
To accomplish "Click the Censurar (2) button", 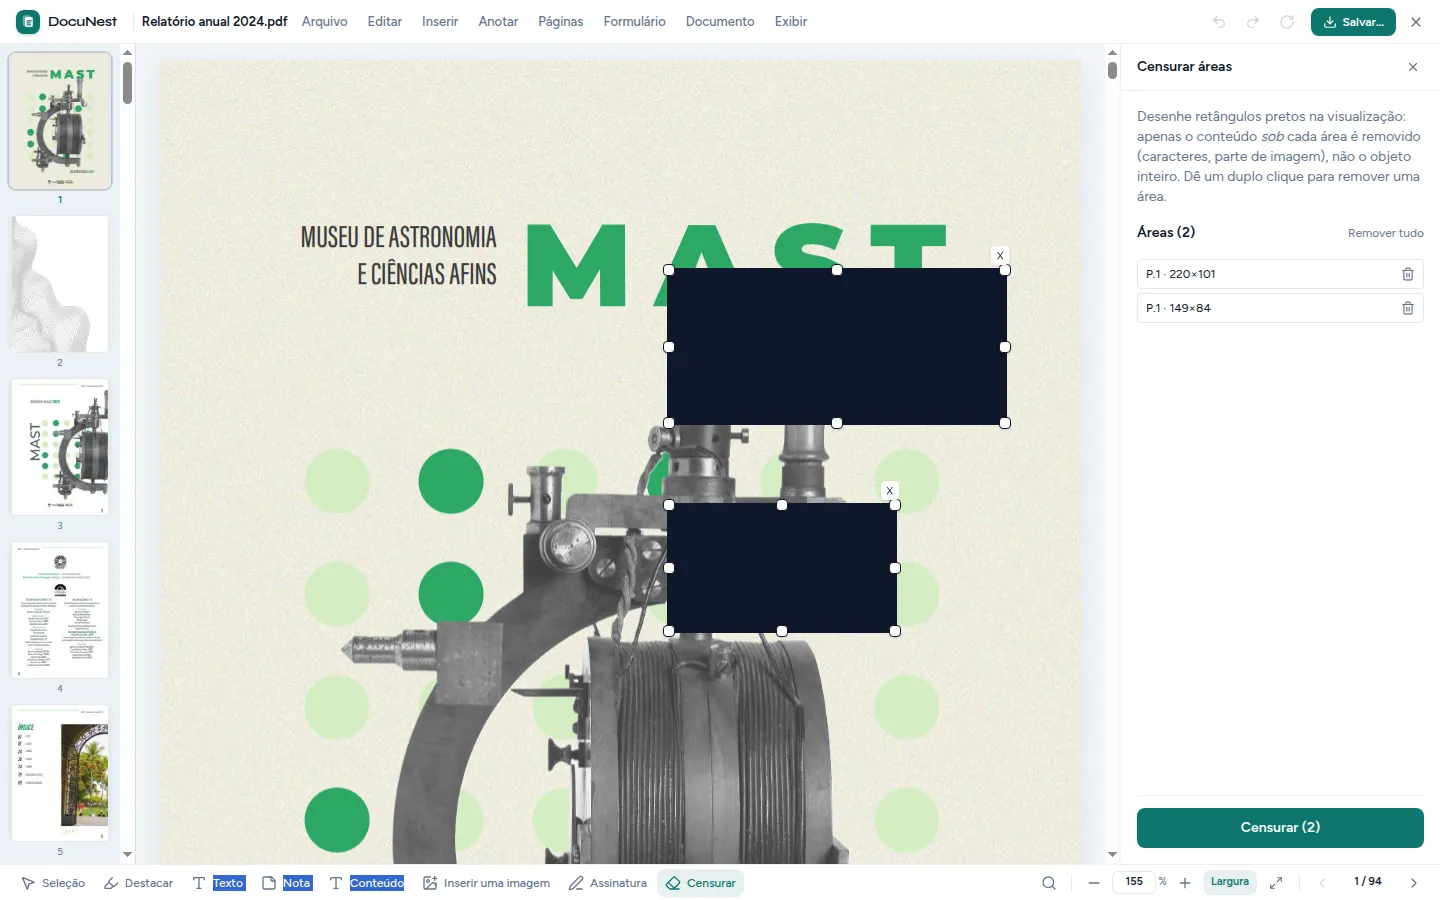I will (1280, 828).
